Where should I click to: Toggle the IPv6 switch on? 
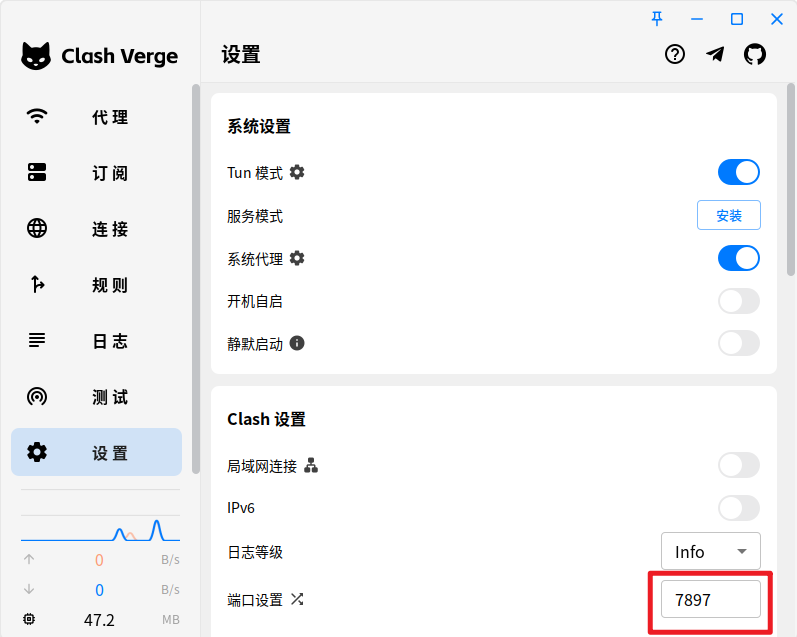point(739,508)
